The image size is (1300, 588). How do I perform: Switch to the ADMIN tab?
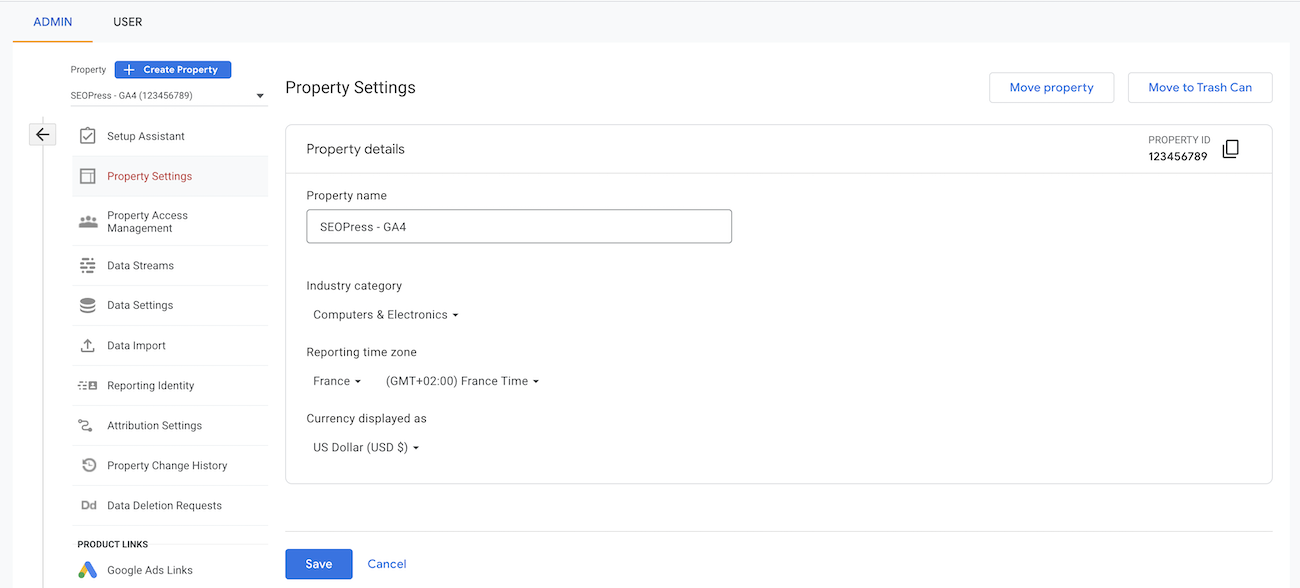(53, 22)
